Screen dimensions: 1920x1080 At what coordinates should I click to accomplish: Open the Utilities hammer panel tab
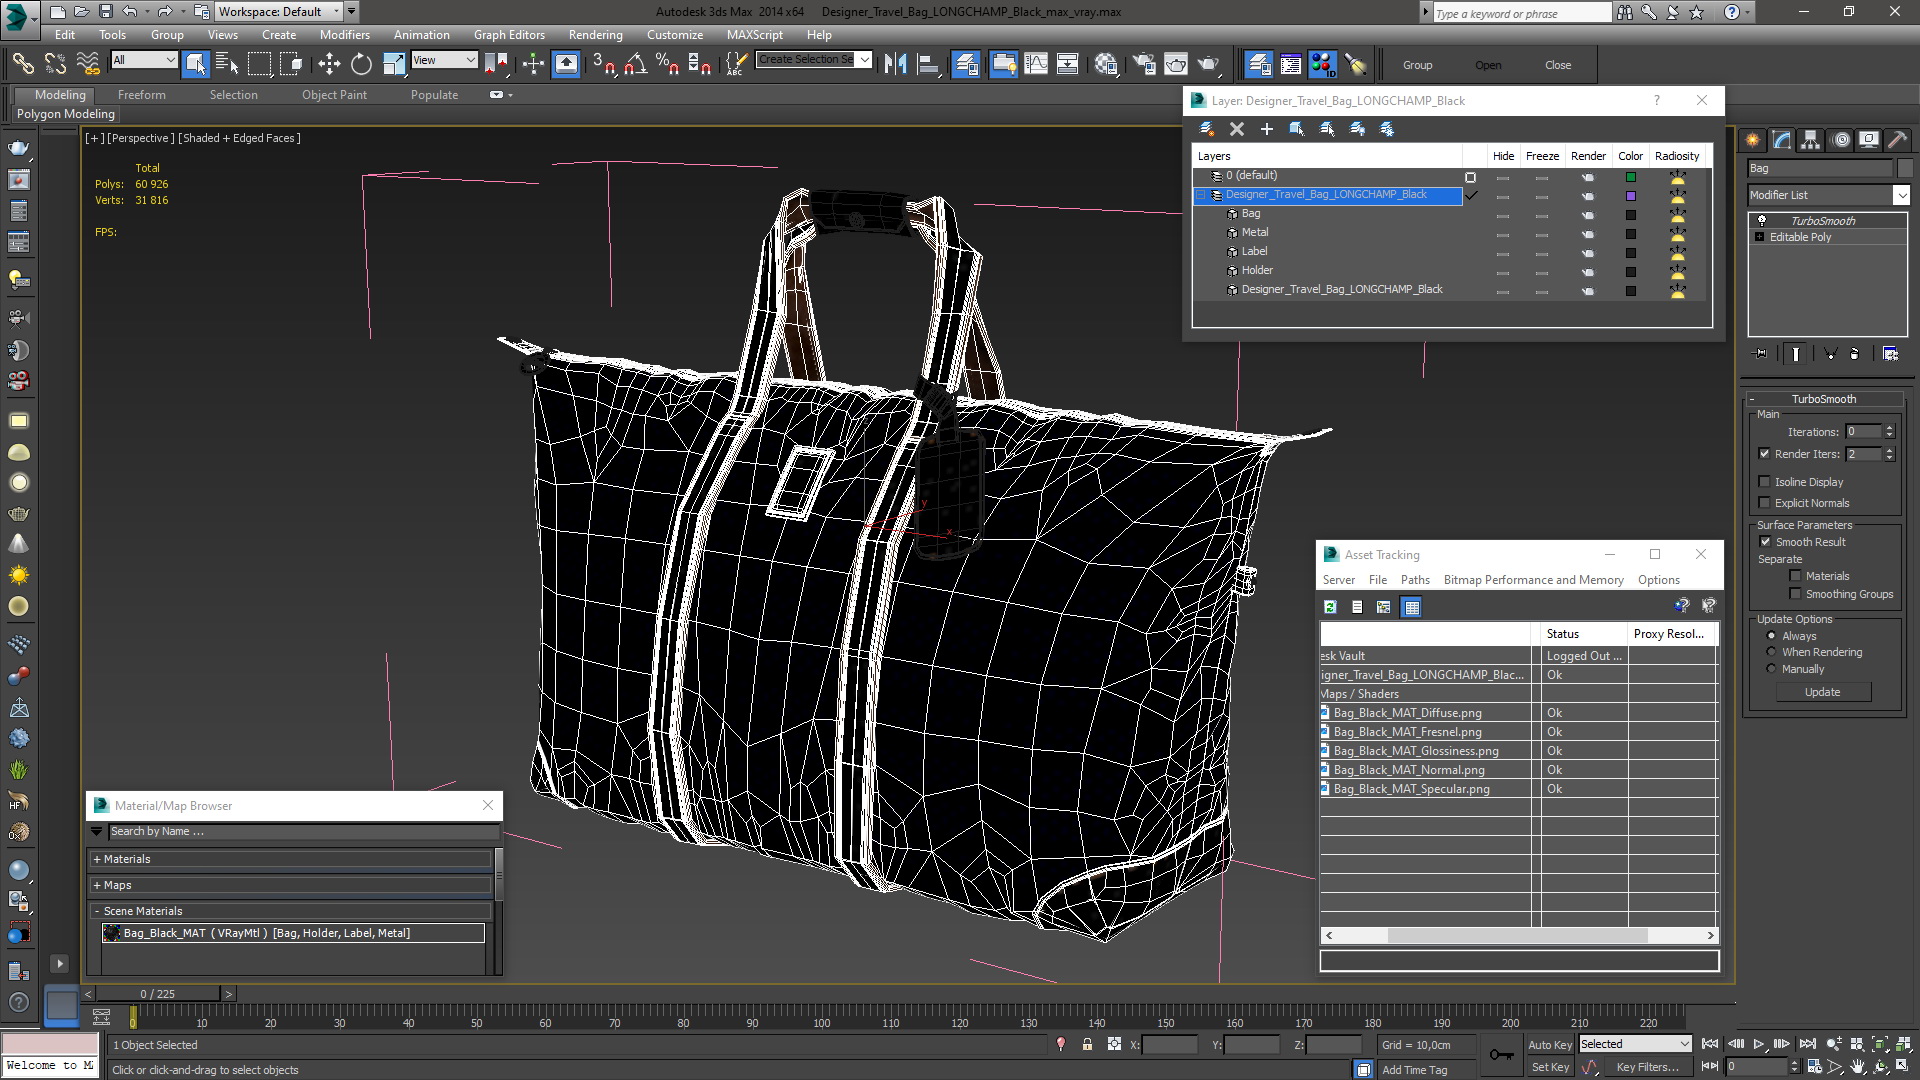(1897, 140)
